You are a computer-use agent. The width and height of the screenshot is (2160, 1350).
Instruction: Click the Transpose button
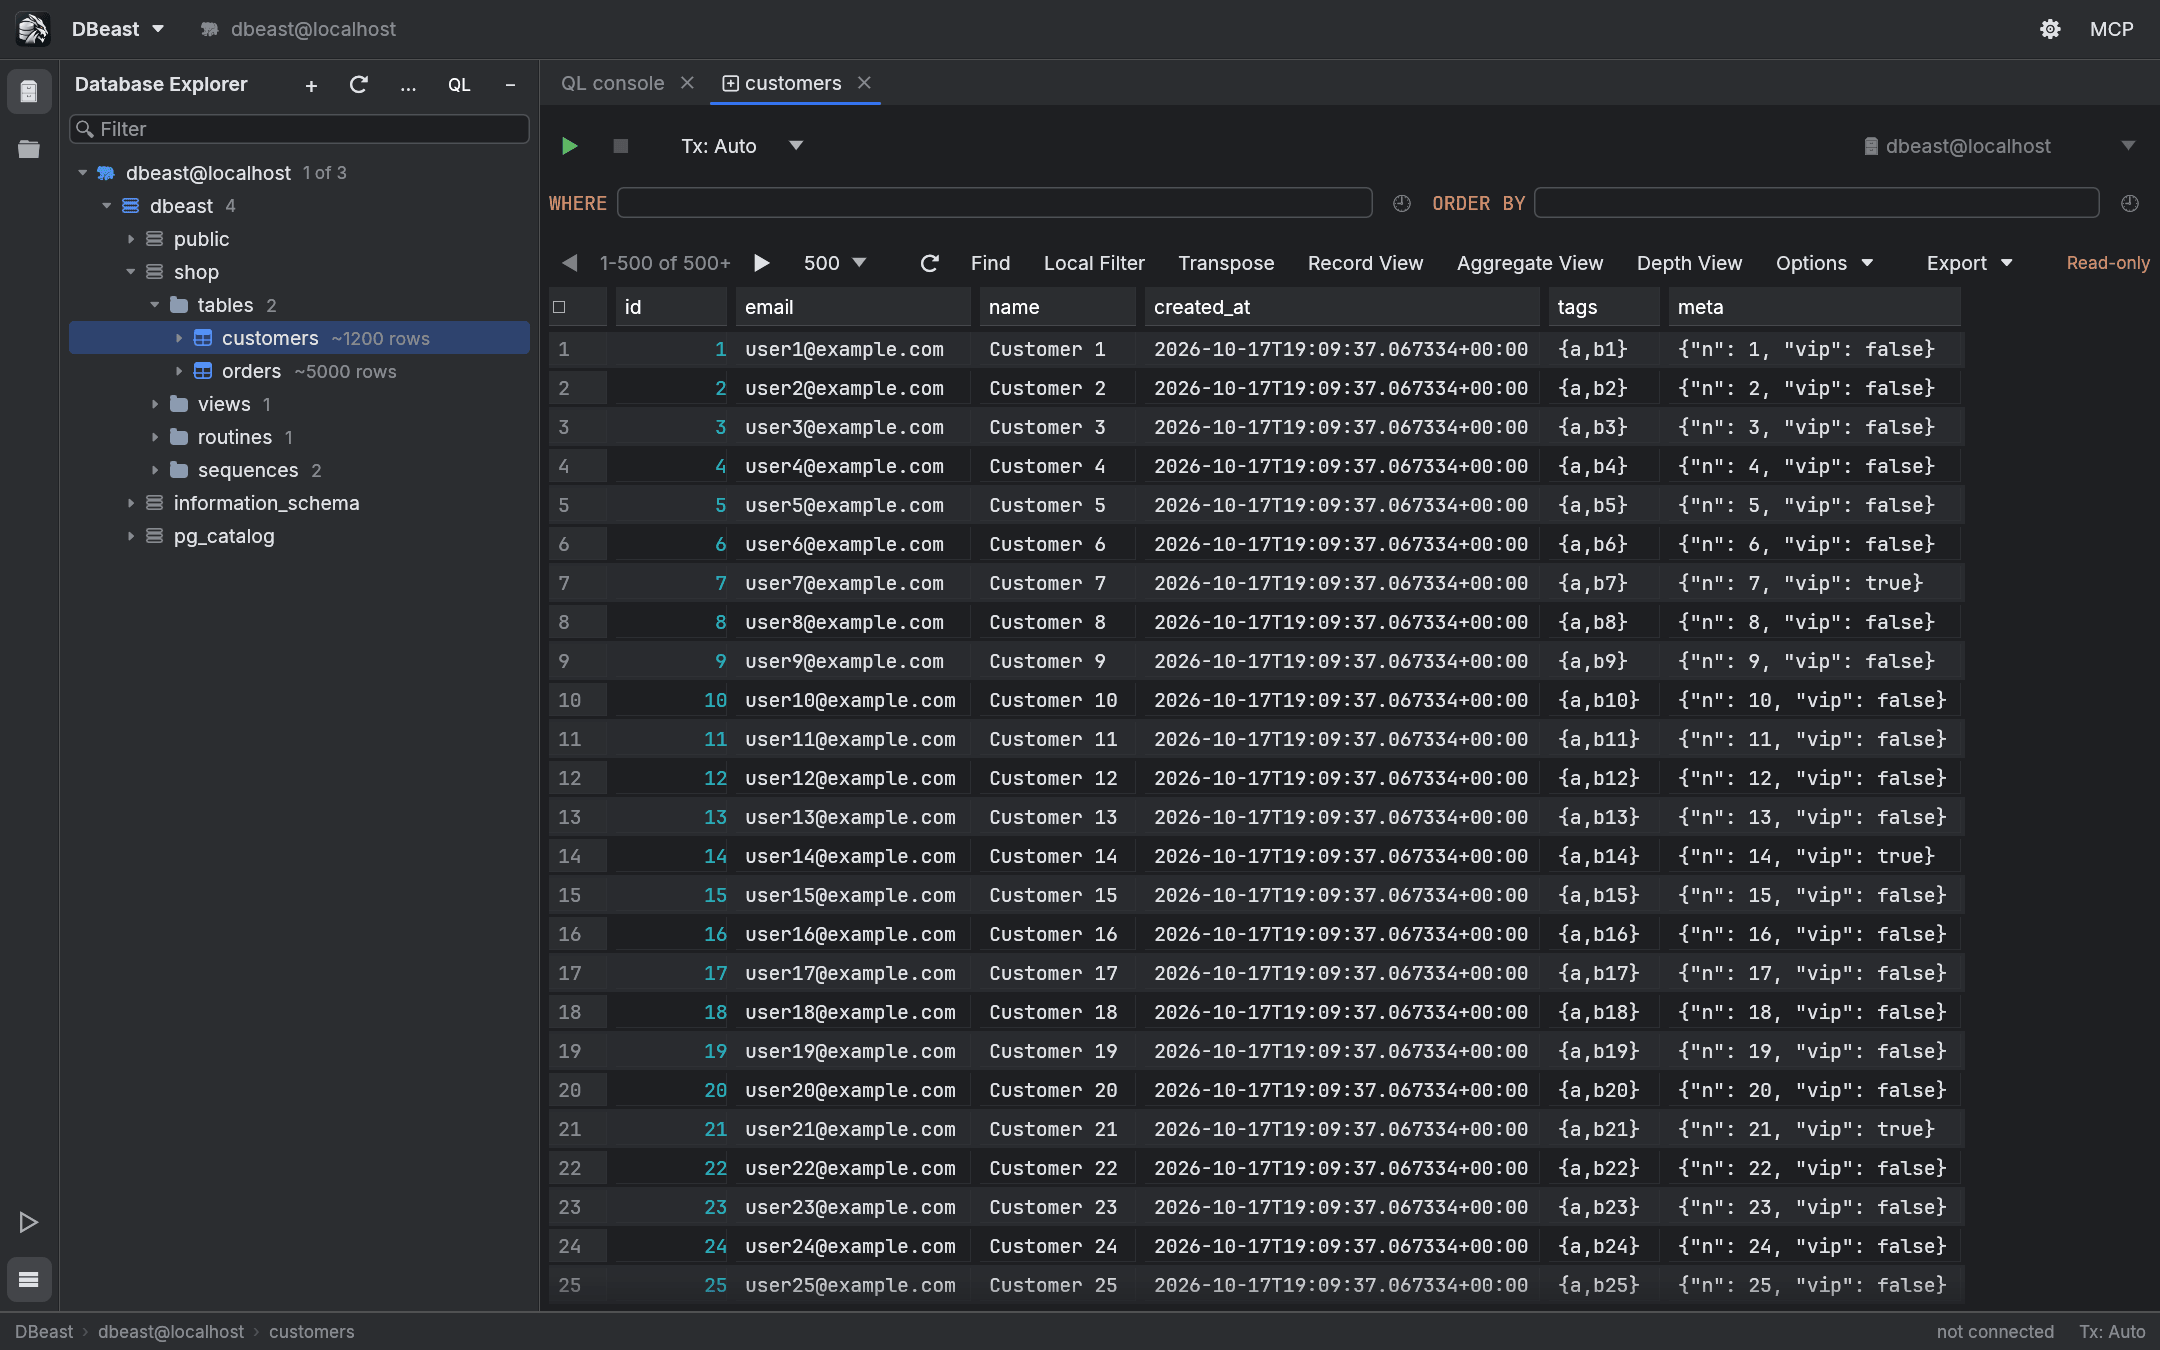1226,263
